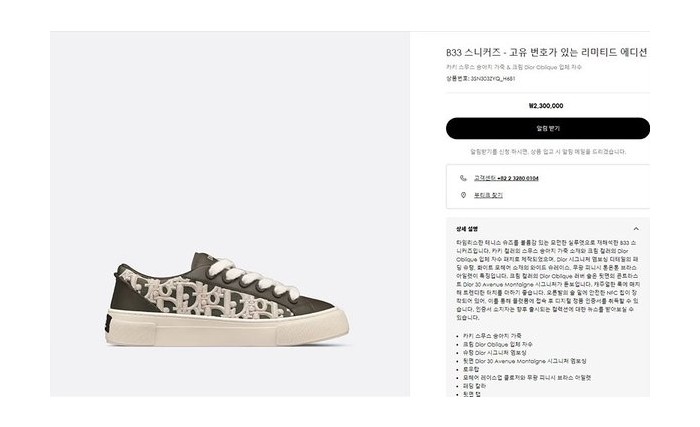Screen dimensions: 700x427
Task: Click the description paragraph about the B33 sneaker
Action: [548, 280]
